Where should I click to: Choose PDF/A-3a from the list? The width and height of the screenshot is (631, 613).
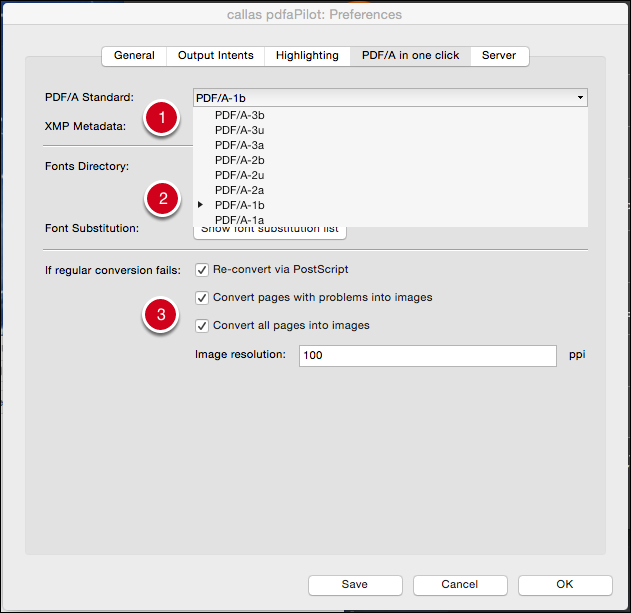[x=390, y=145]
